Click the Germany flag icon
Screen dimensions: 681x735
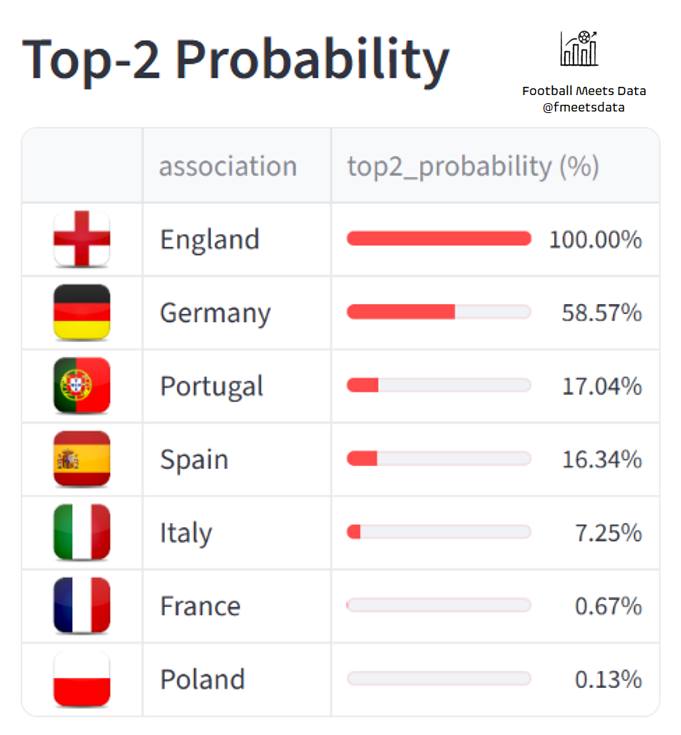82,312
